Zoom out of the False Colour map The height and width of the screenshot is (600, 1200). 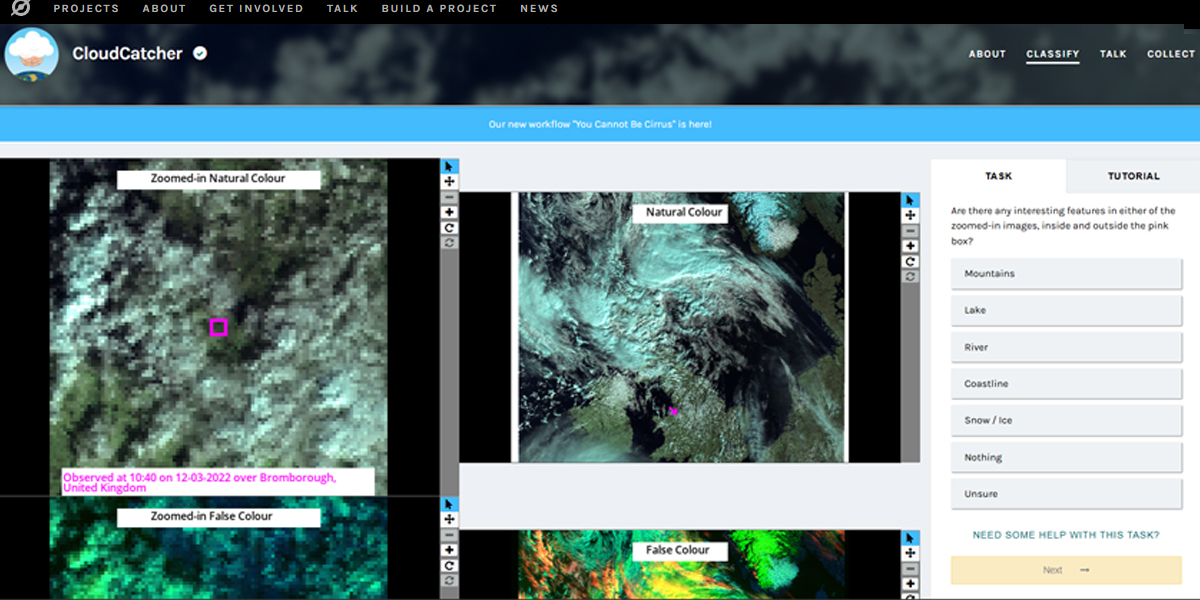(x=910, y=569)
